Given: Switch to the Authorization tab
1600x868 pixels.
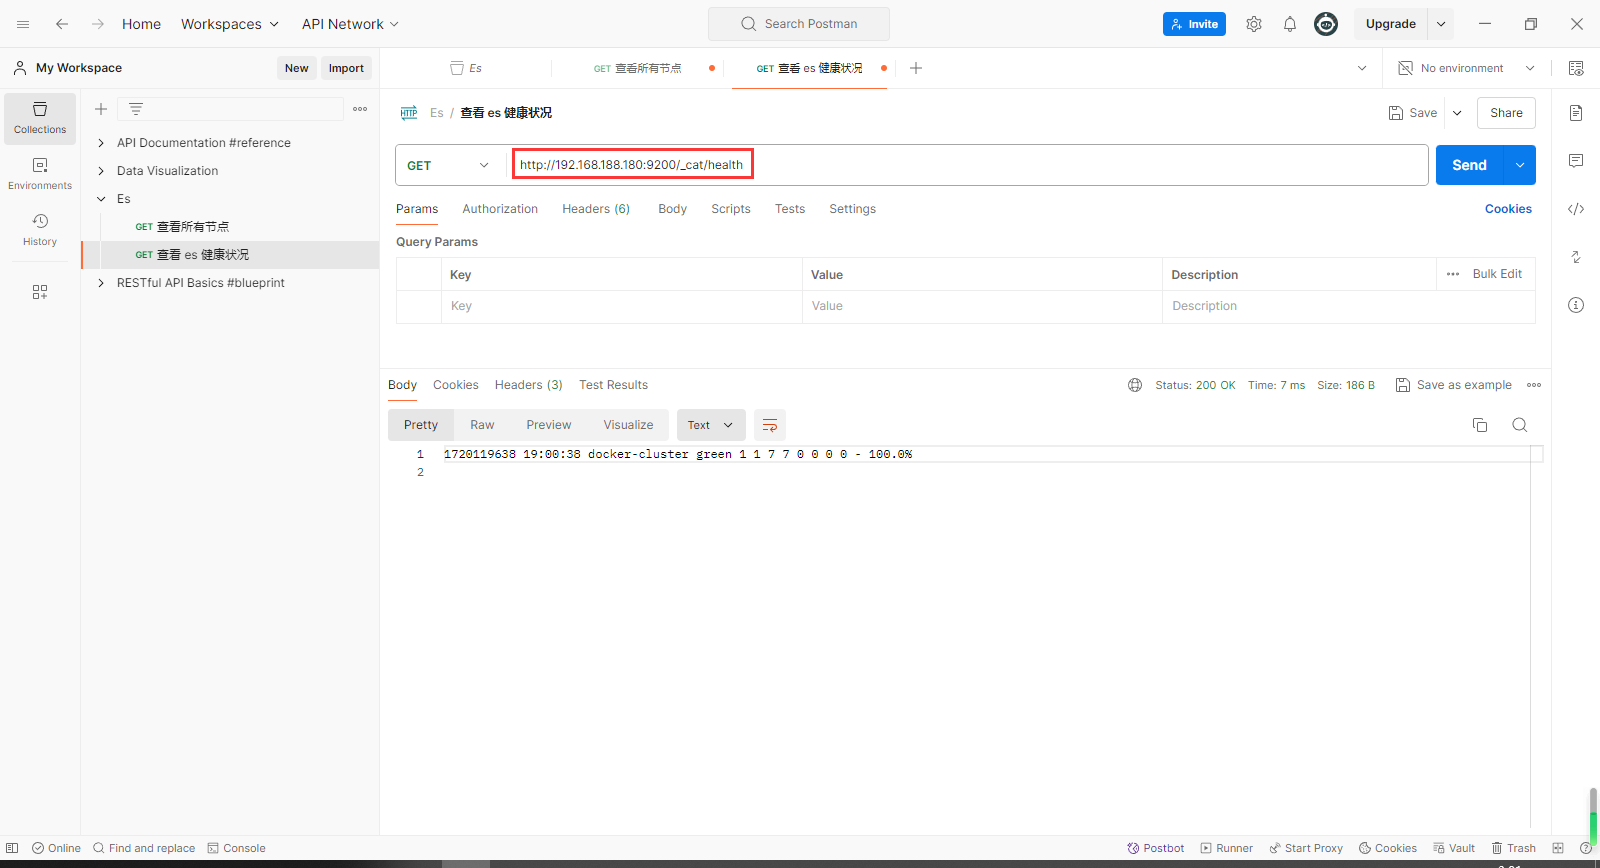Looking at the screenshot, I should (500, 209).
